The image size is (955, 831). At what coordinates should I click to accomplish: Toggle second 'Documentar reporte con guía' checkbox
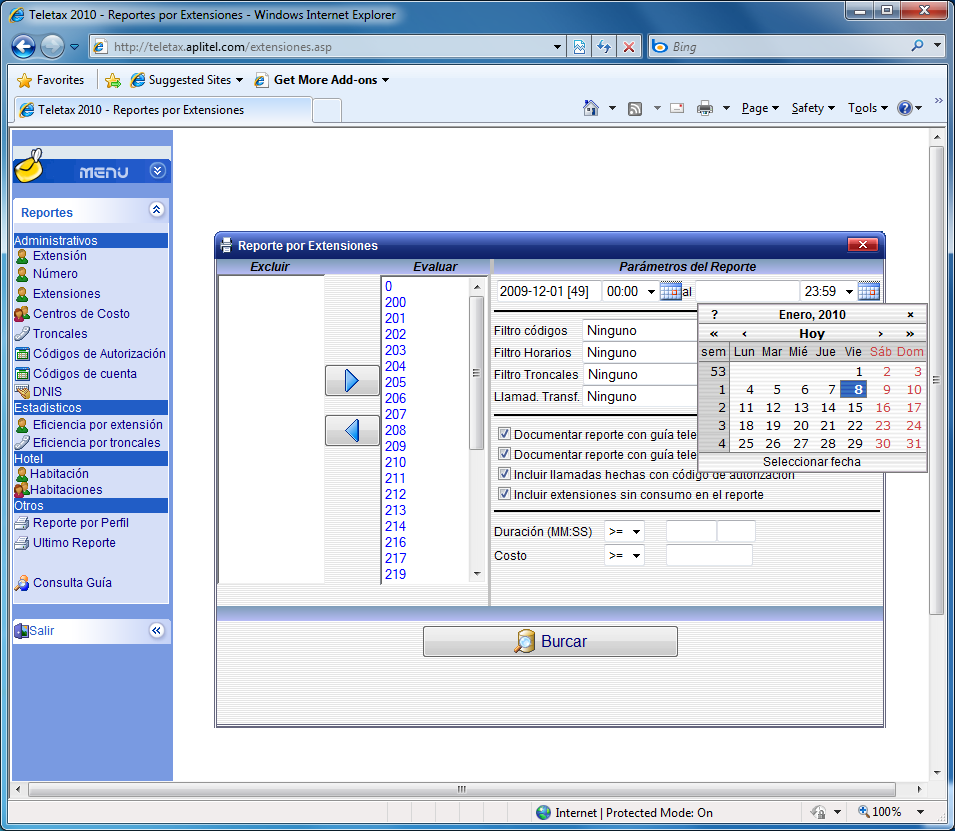tap(504, 454)
